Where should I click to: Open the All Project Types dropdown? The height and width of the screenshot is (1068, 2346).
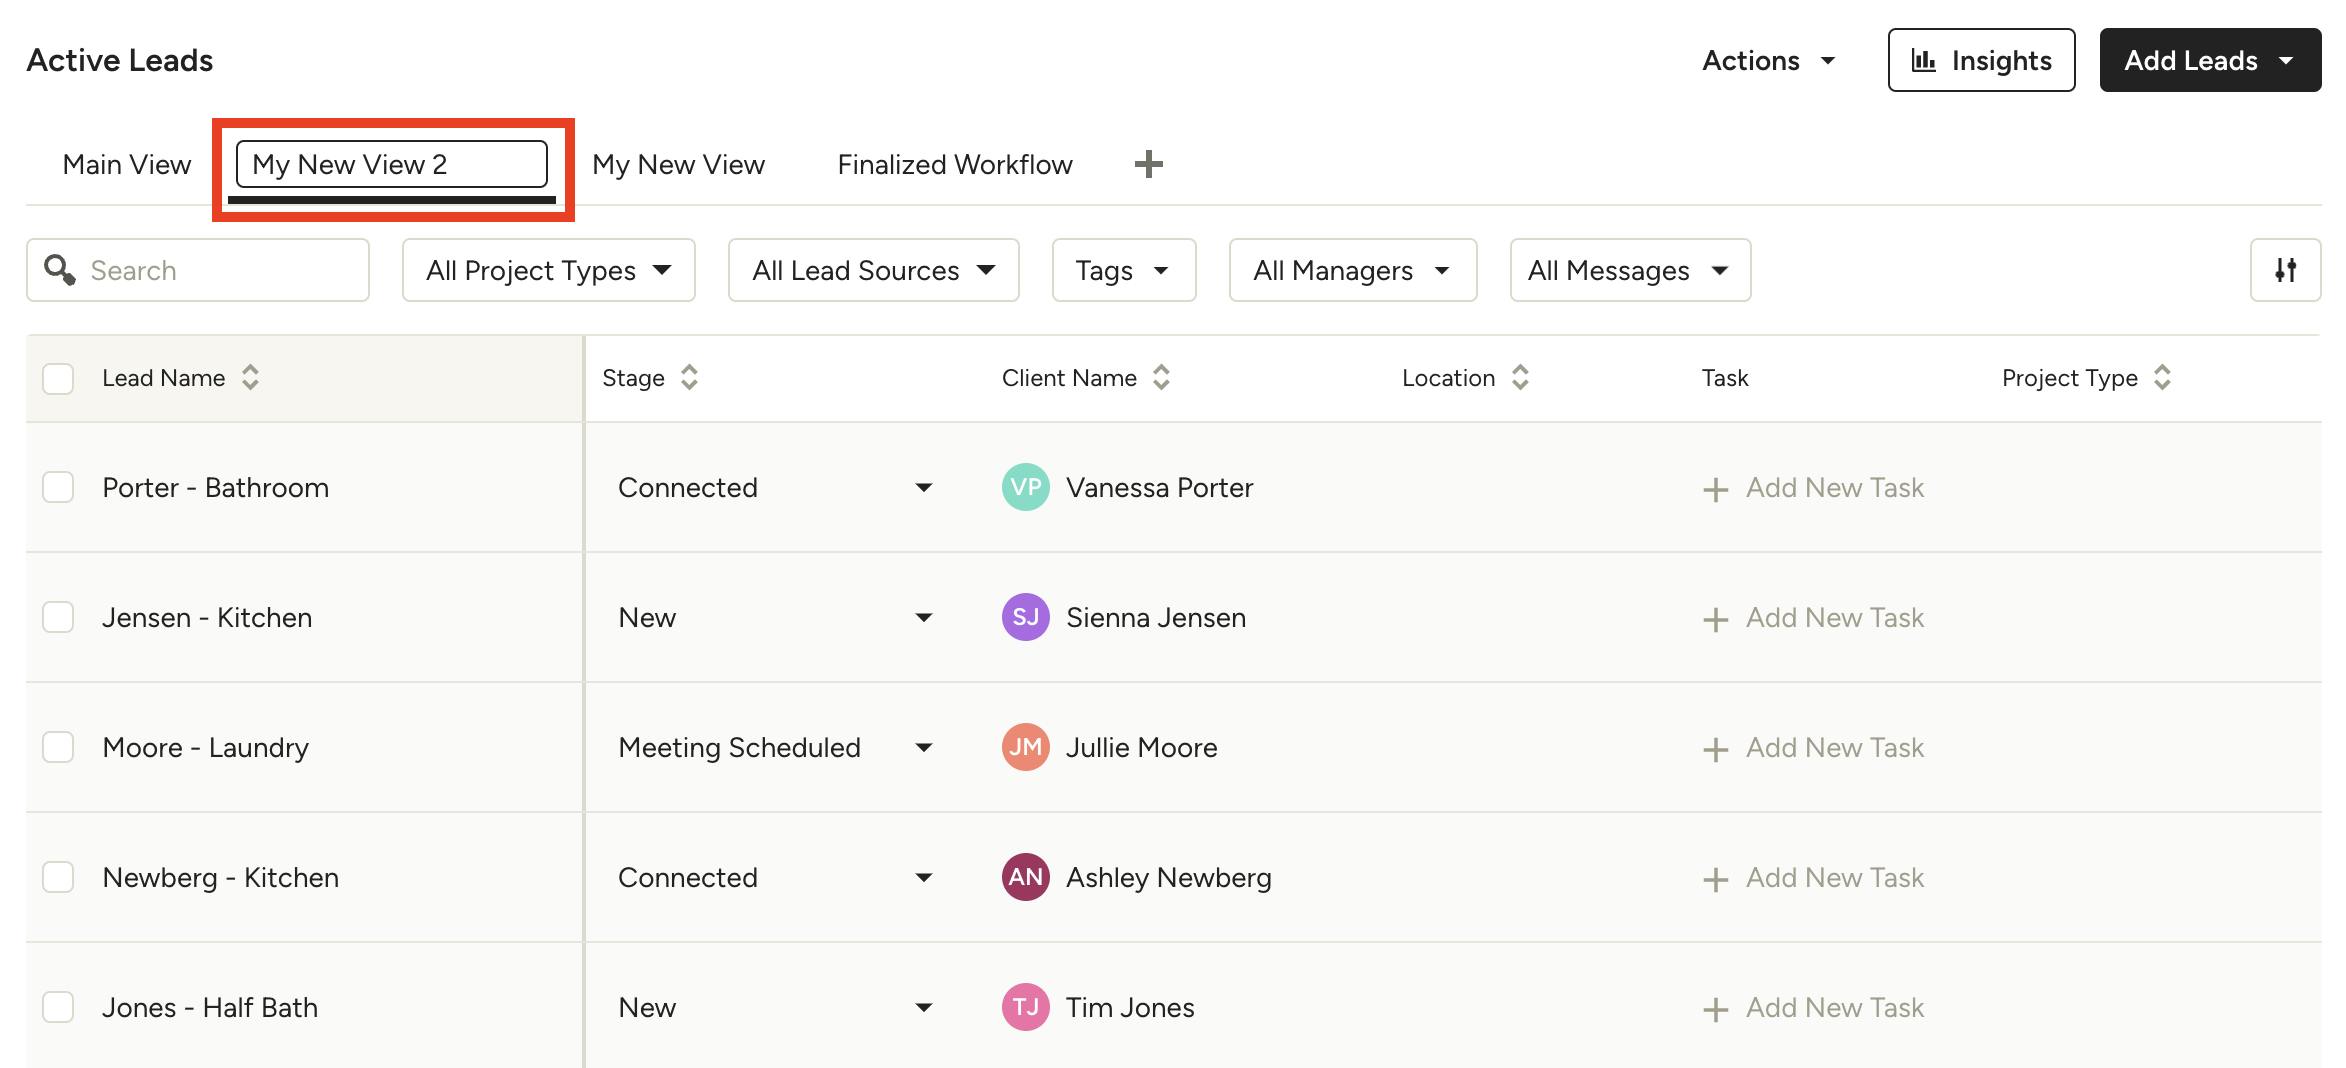tap(548, 270)
